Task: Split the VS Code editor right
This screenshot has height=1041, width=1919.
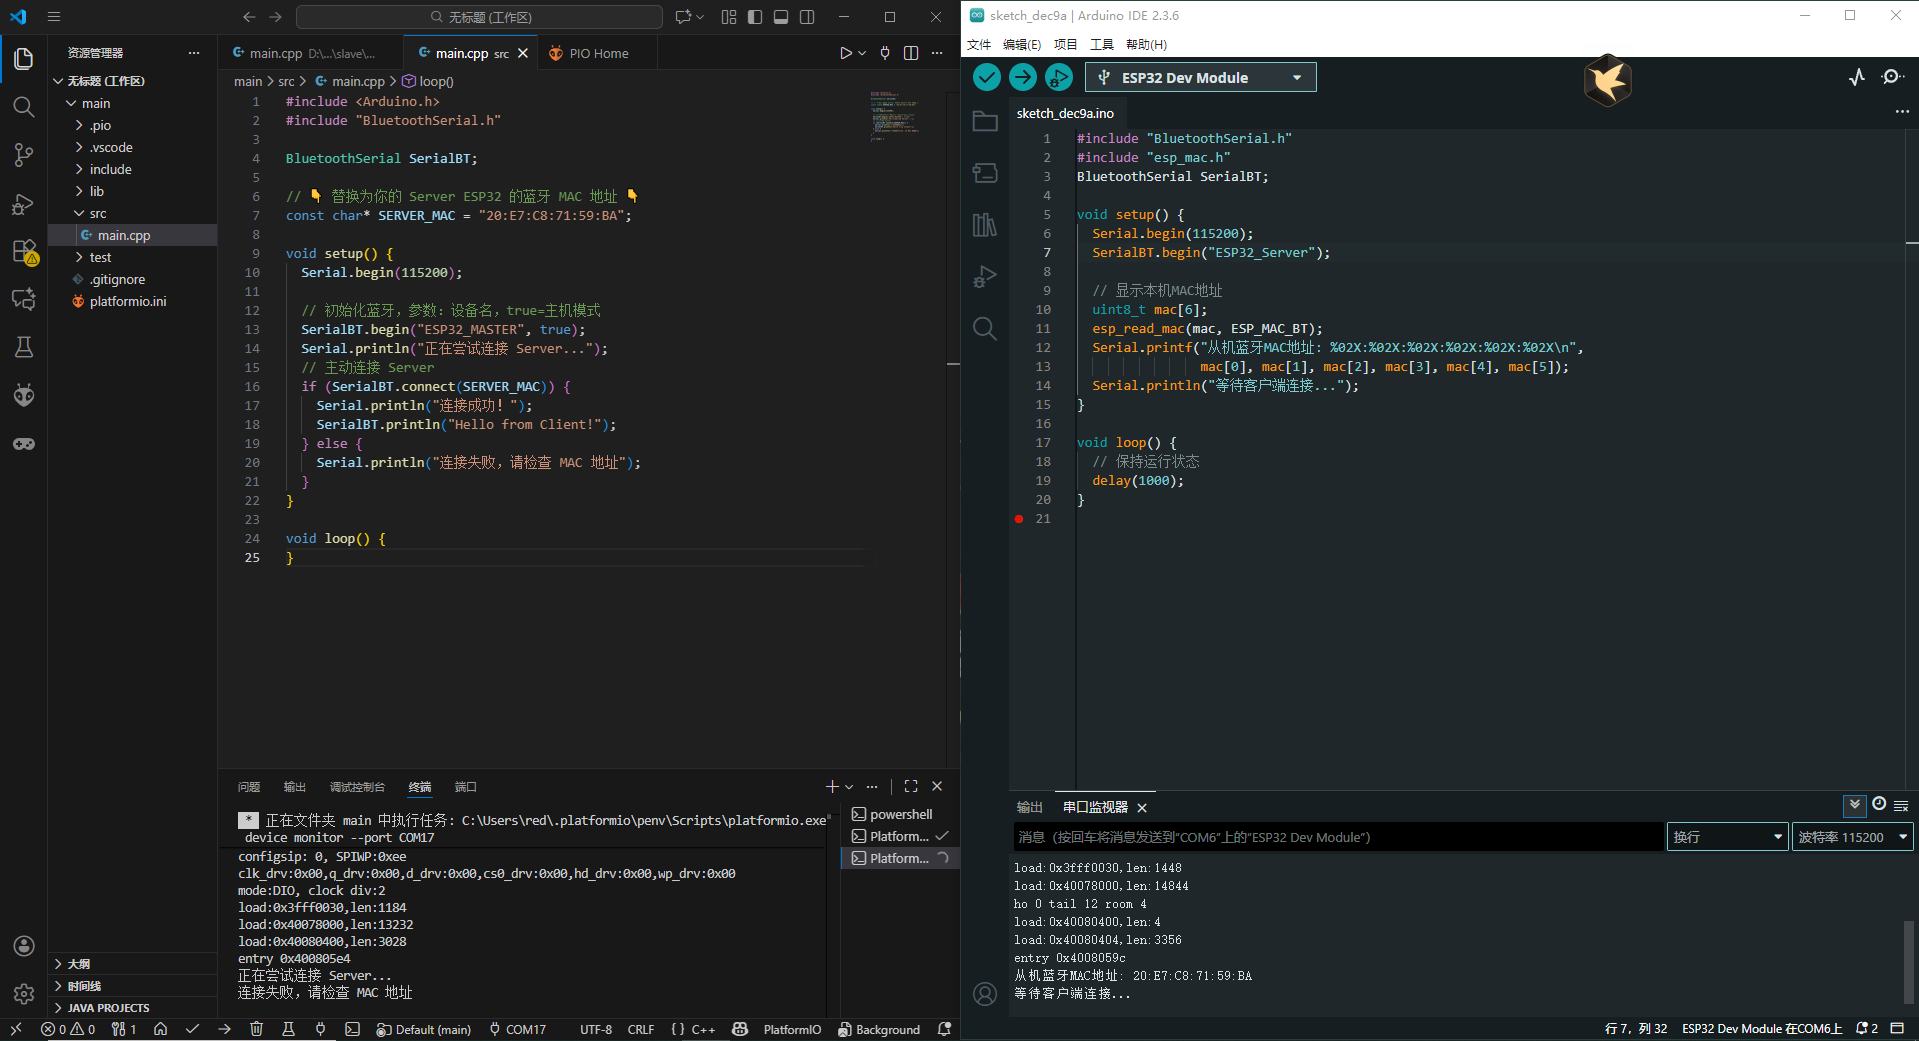Action: [x=911, y=53]
